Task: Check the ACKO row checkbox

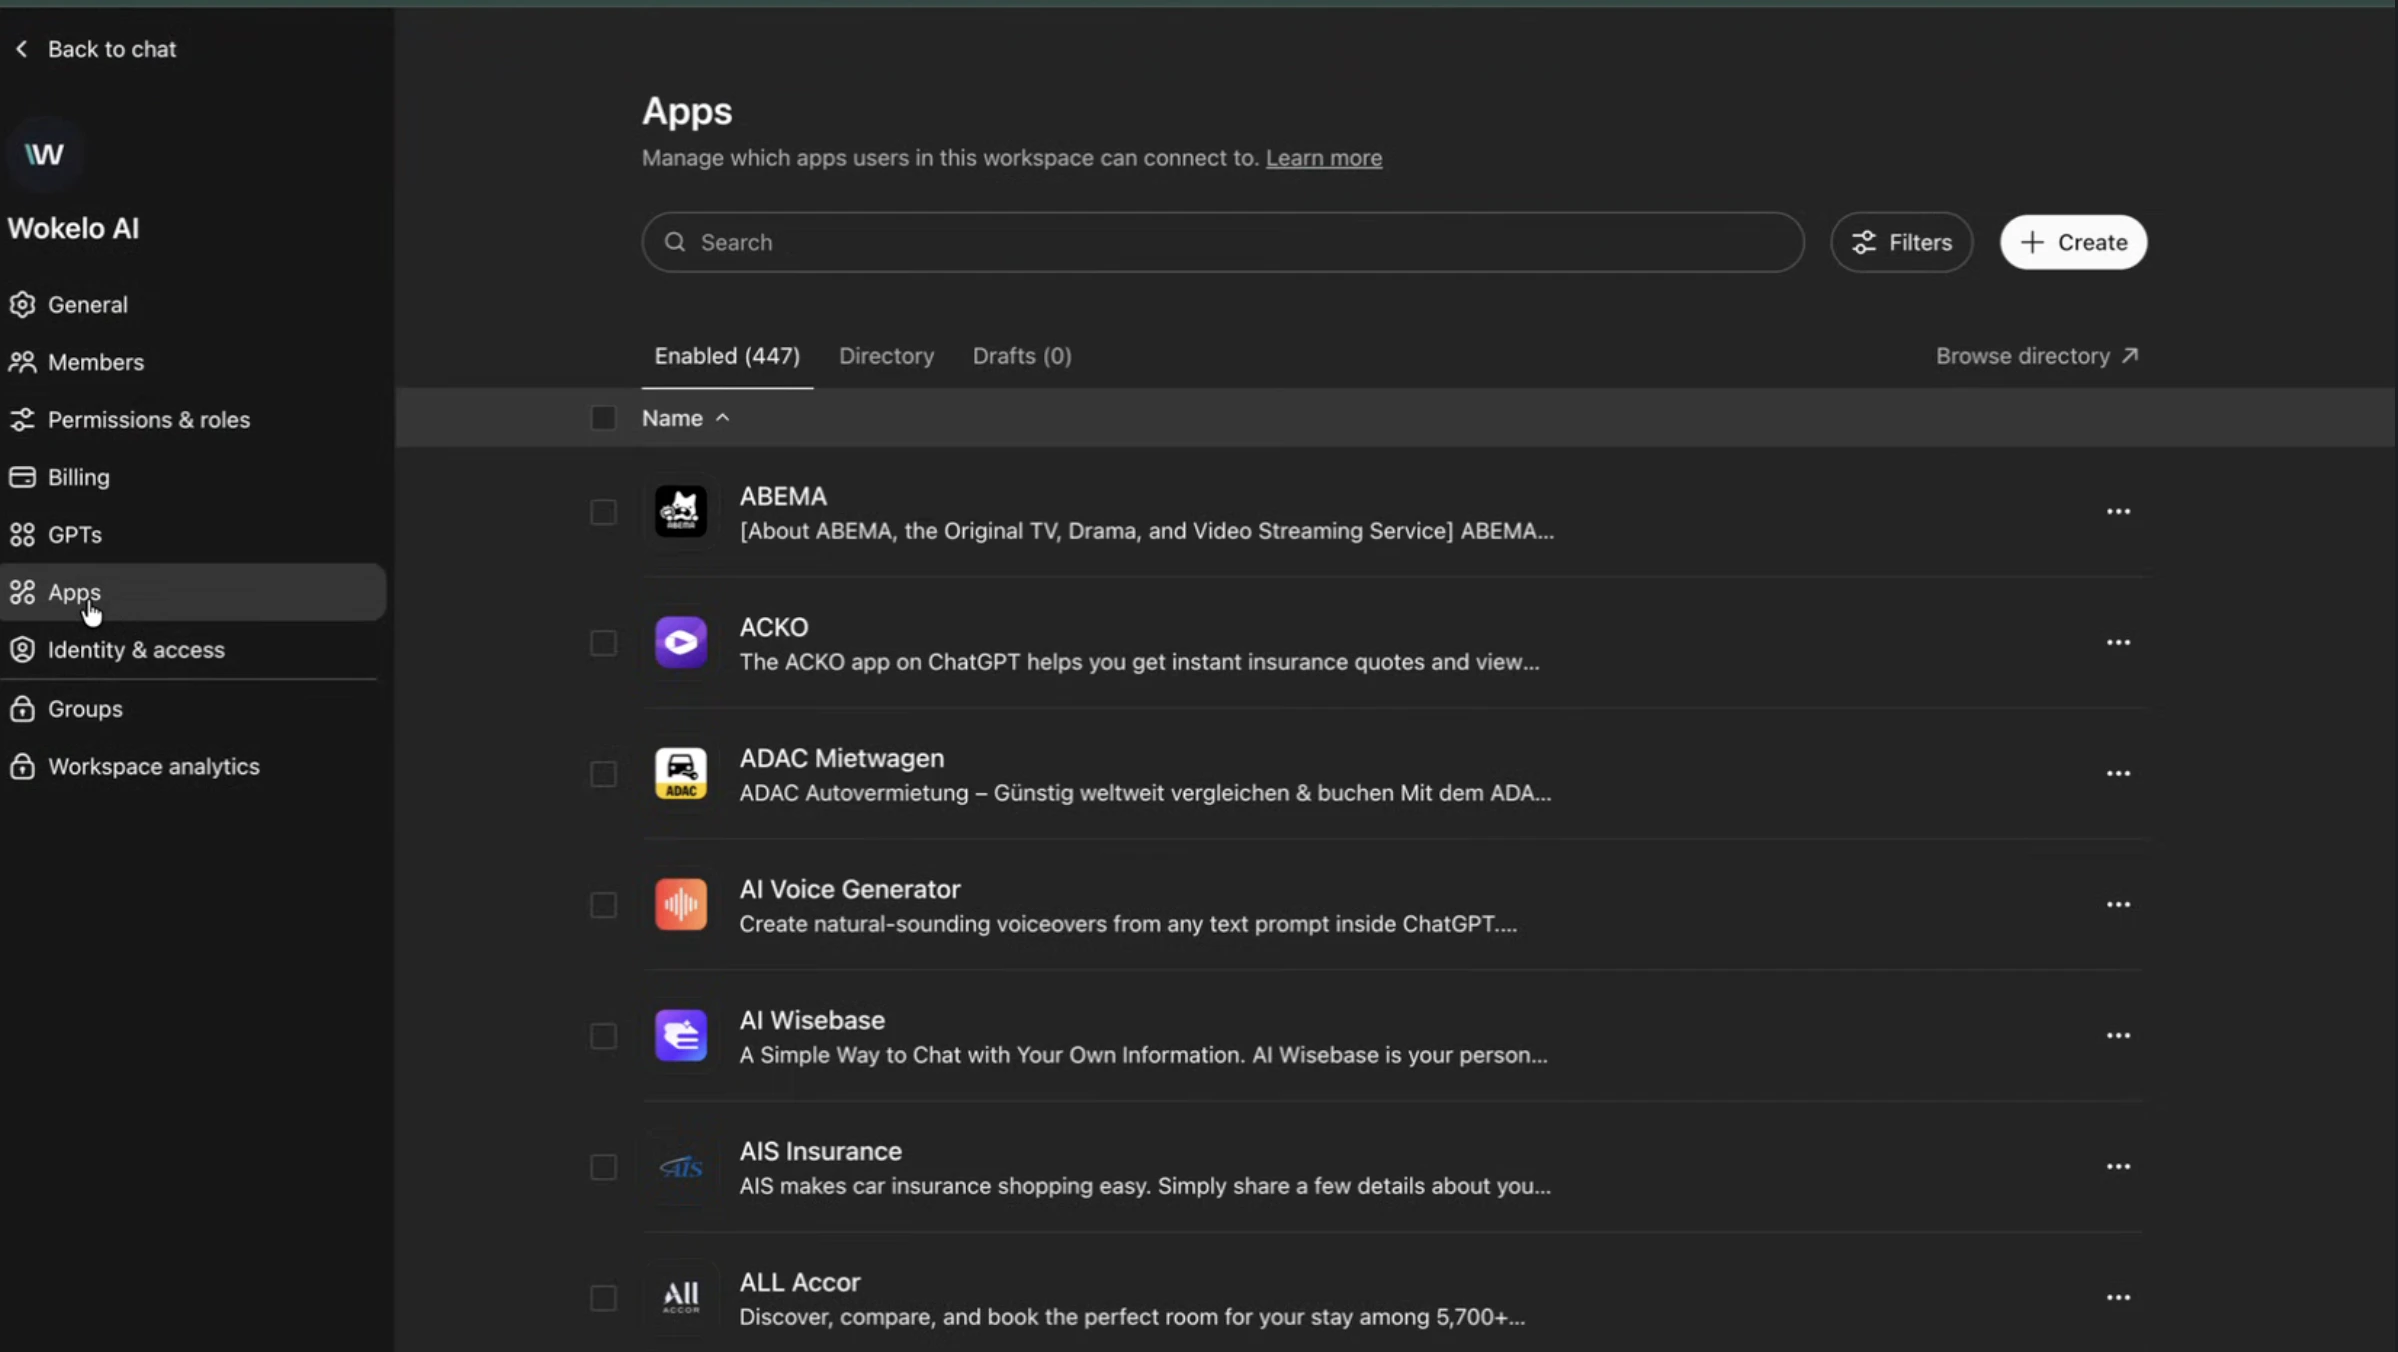Action: (x=603, y=643)
